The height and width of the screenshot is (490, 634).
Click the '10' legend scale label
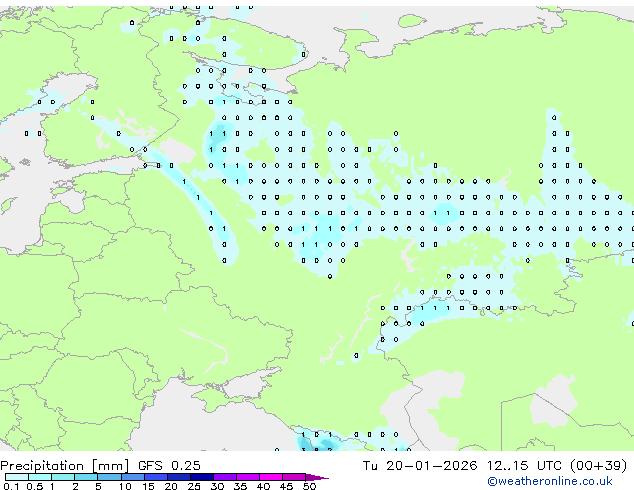[x=125, y=486]
